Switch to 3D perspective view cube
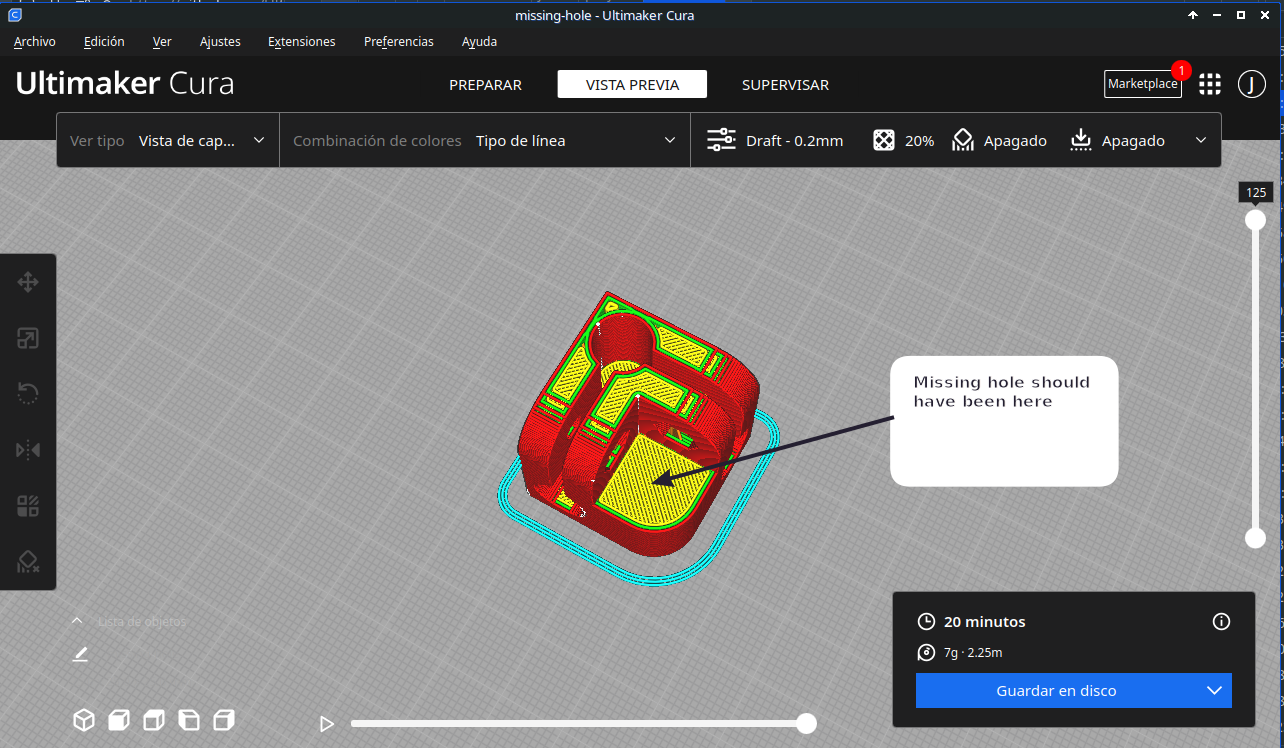 [x=84, y=720]
